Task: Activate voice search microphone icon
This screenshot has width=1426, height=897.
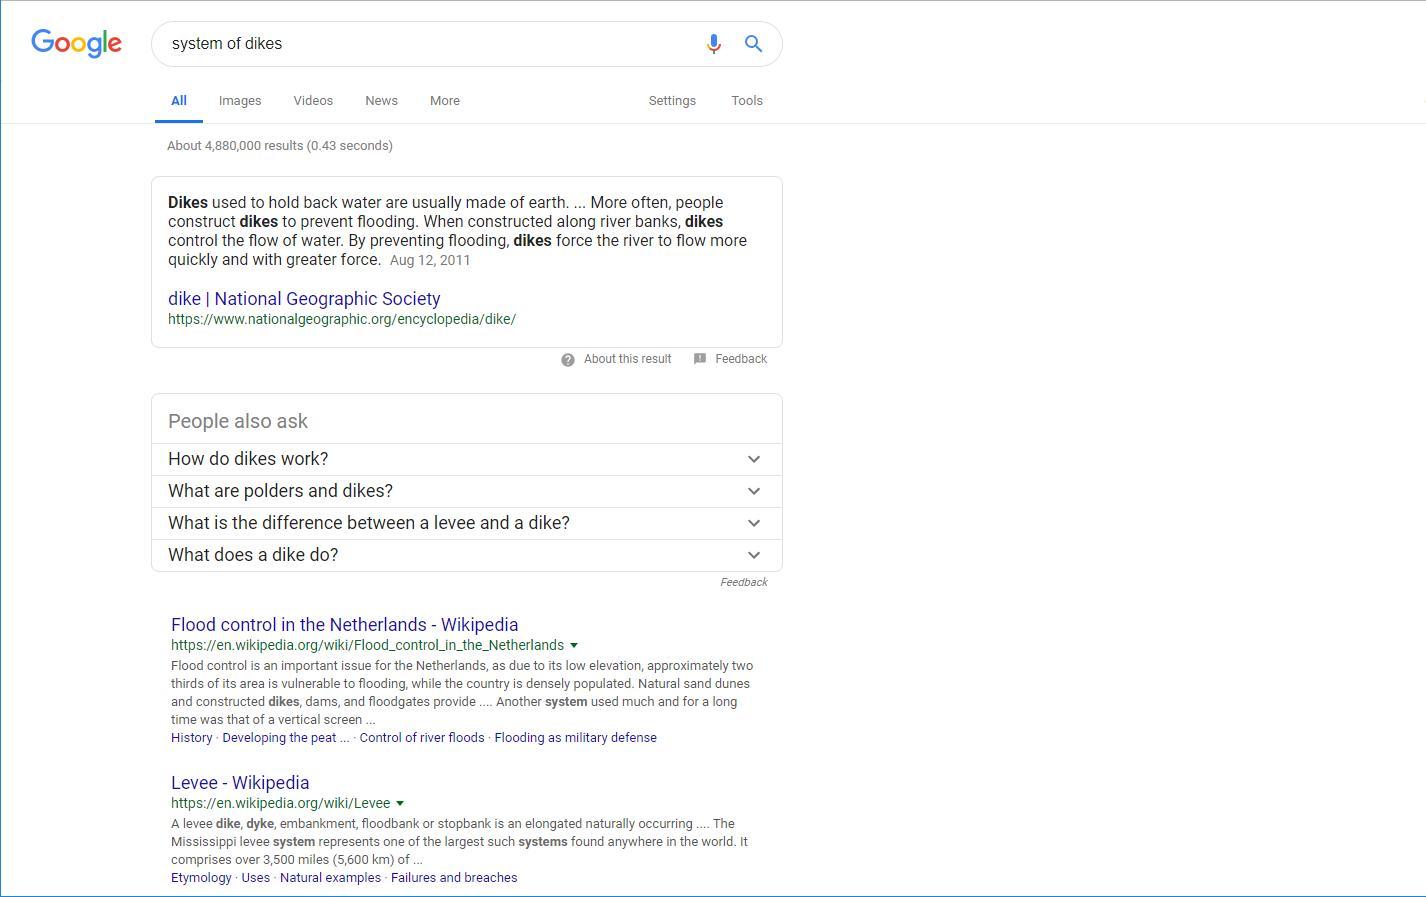Action: pyautogui.click(x=713, y=44)
